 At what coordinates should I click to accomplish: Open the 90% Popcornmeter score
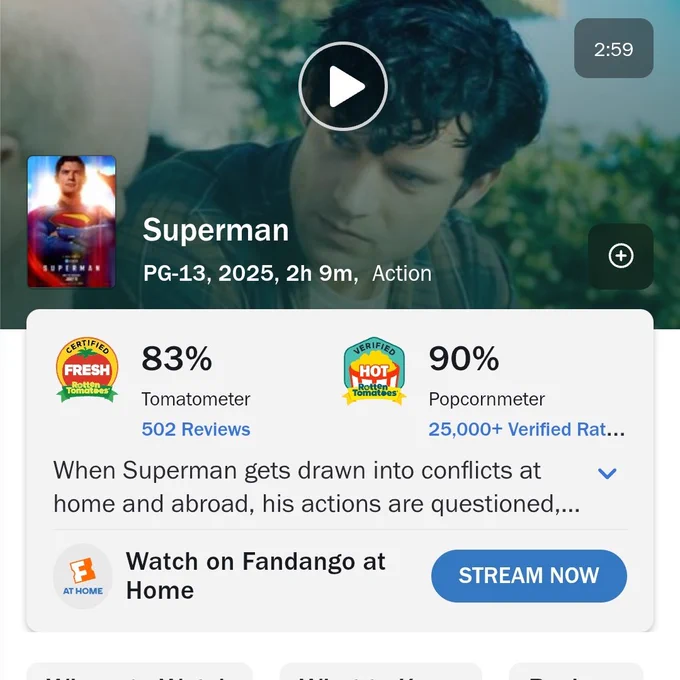(x=464, y=359)
